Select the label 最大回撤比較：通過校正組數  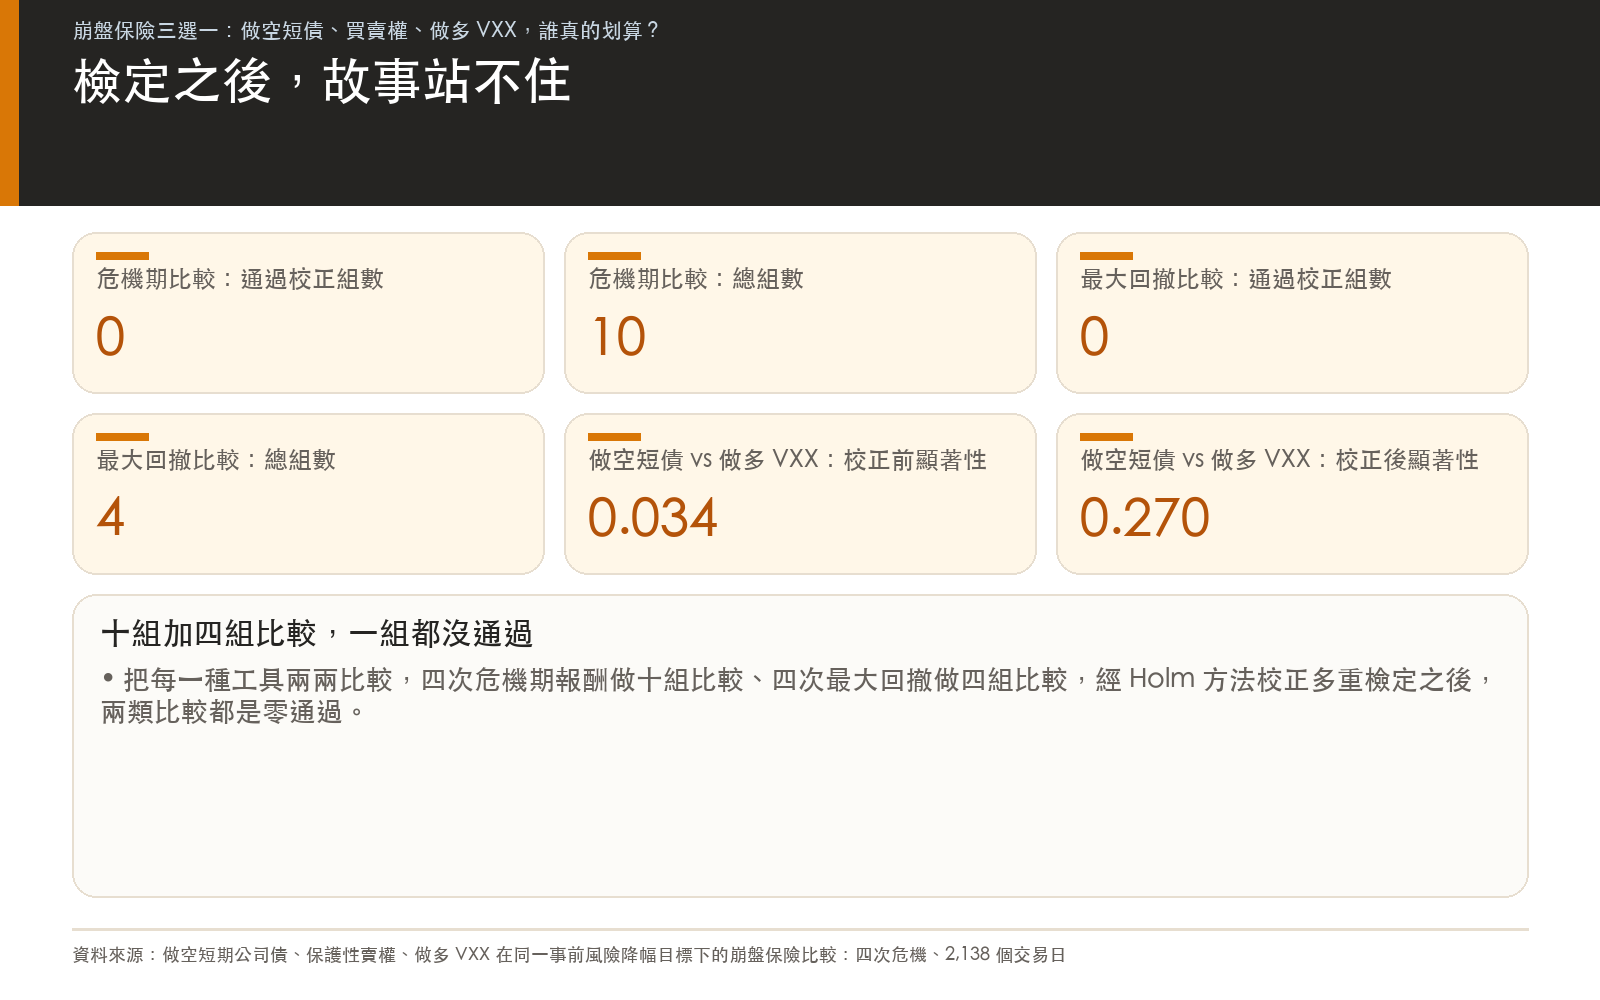[x=1236, y=279]
